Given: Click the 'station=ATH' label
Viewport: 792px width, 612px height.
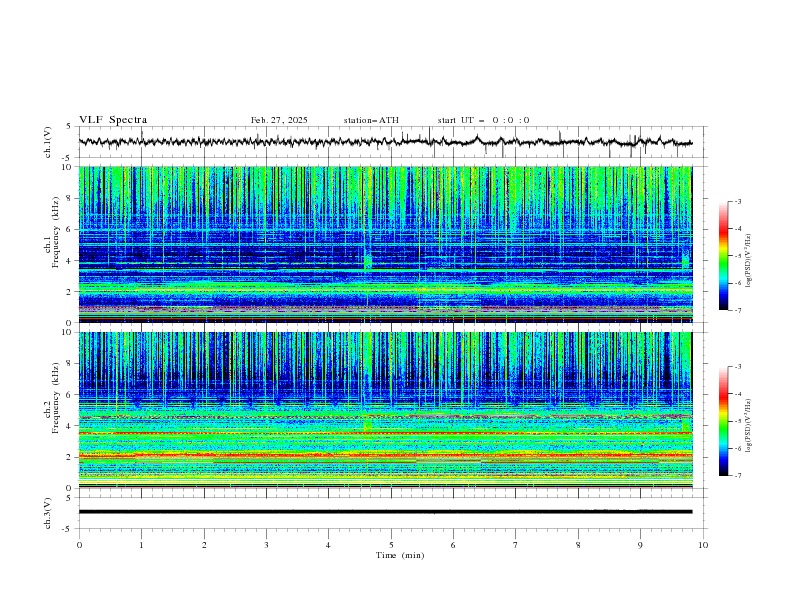Looking at the screenshot, I should point(371,120).
